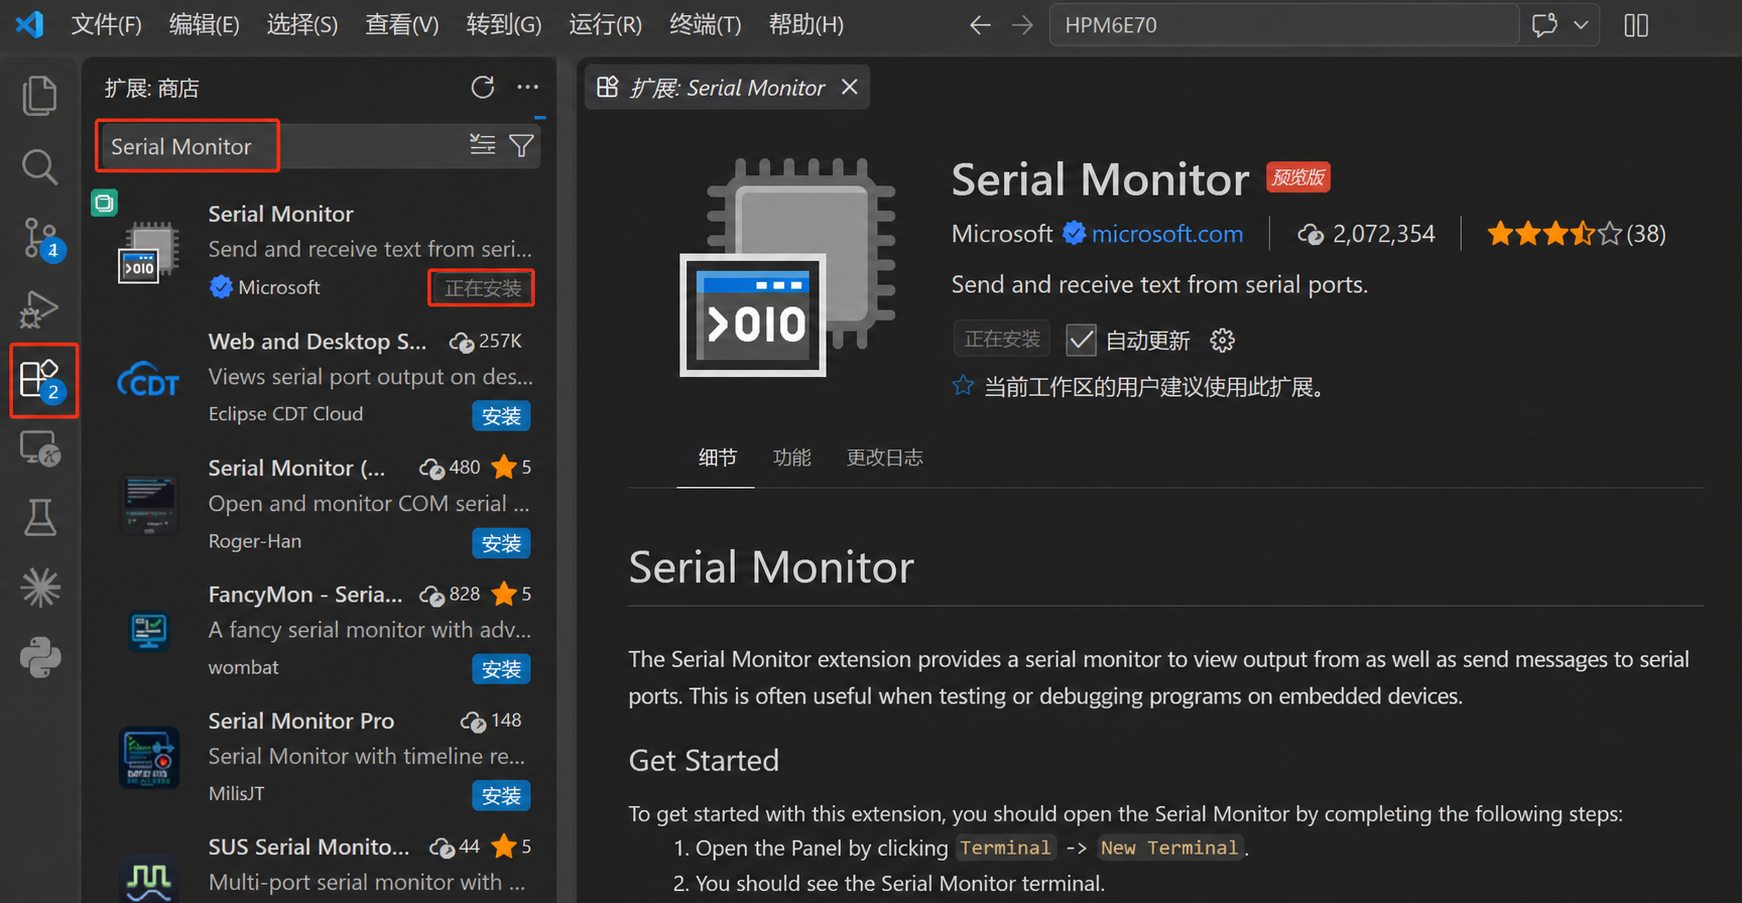Viewport: 1742px width, 903px height.
Task: Open the 帮助(H) menu
Action: tap(806, 25)
